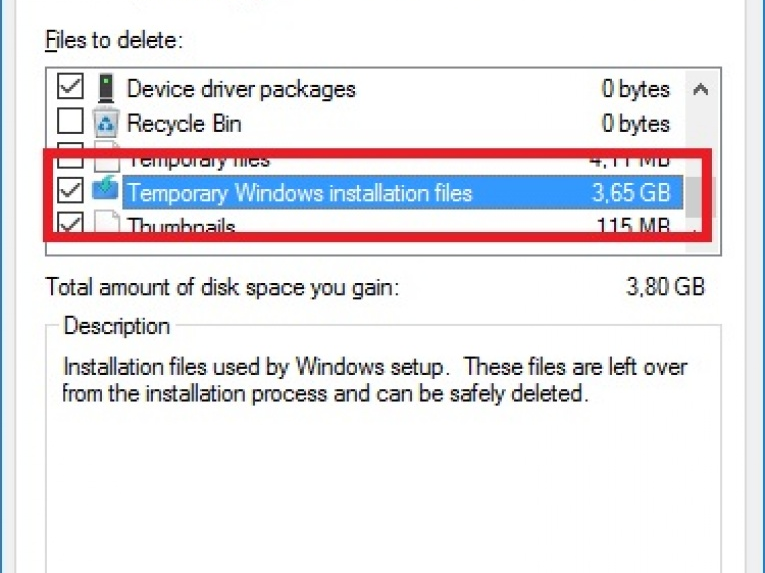Select the Thumbnails list entry
The height and width of the screenshot is (573, 765).
(x=181, y=226)
